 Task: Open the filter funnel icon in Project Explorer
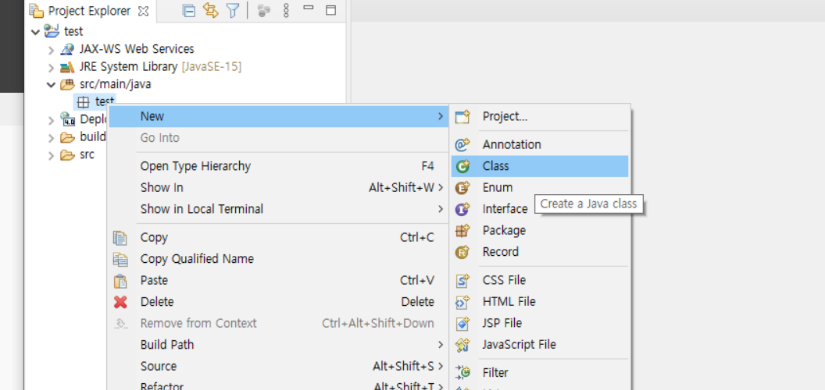click(233, 11)
